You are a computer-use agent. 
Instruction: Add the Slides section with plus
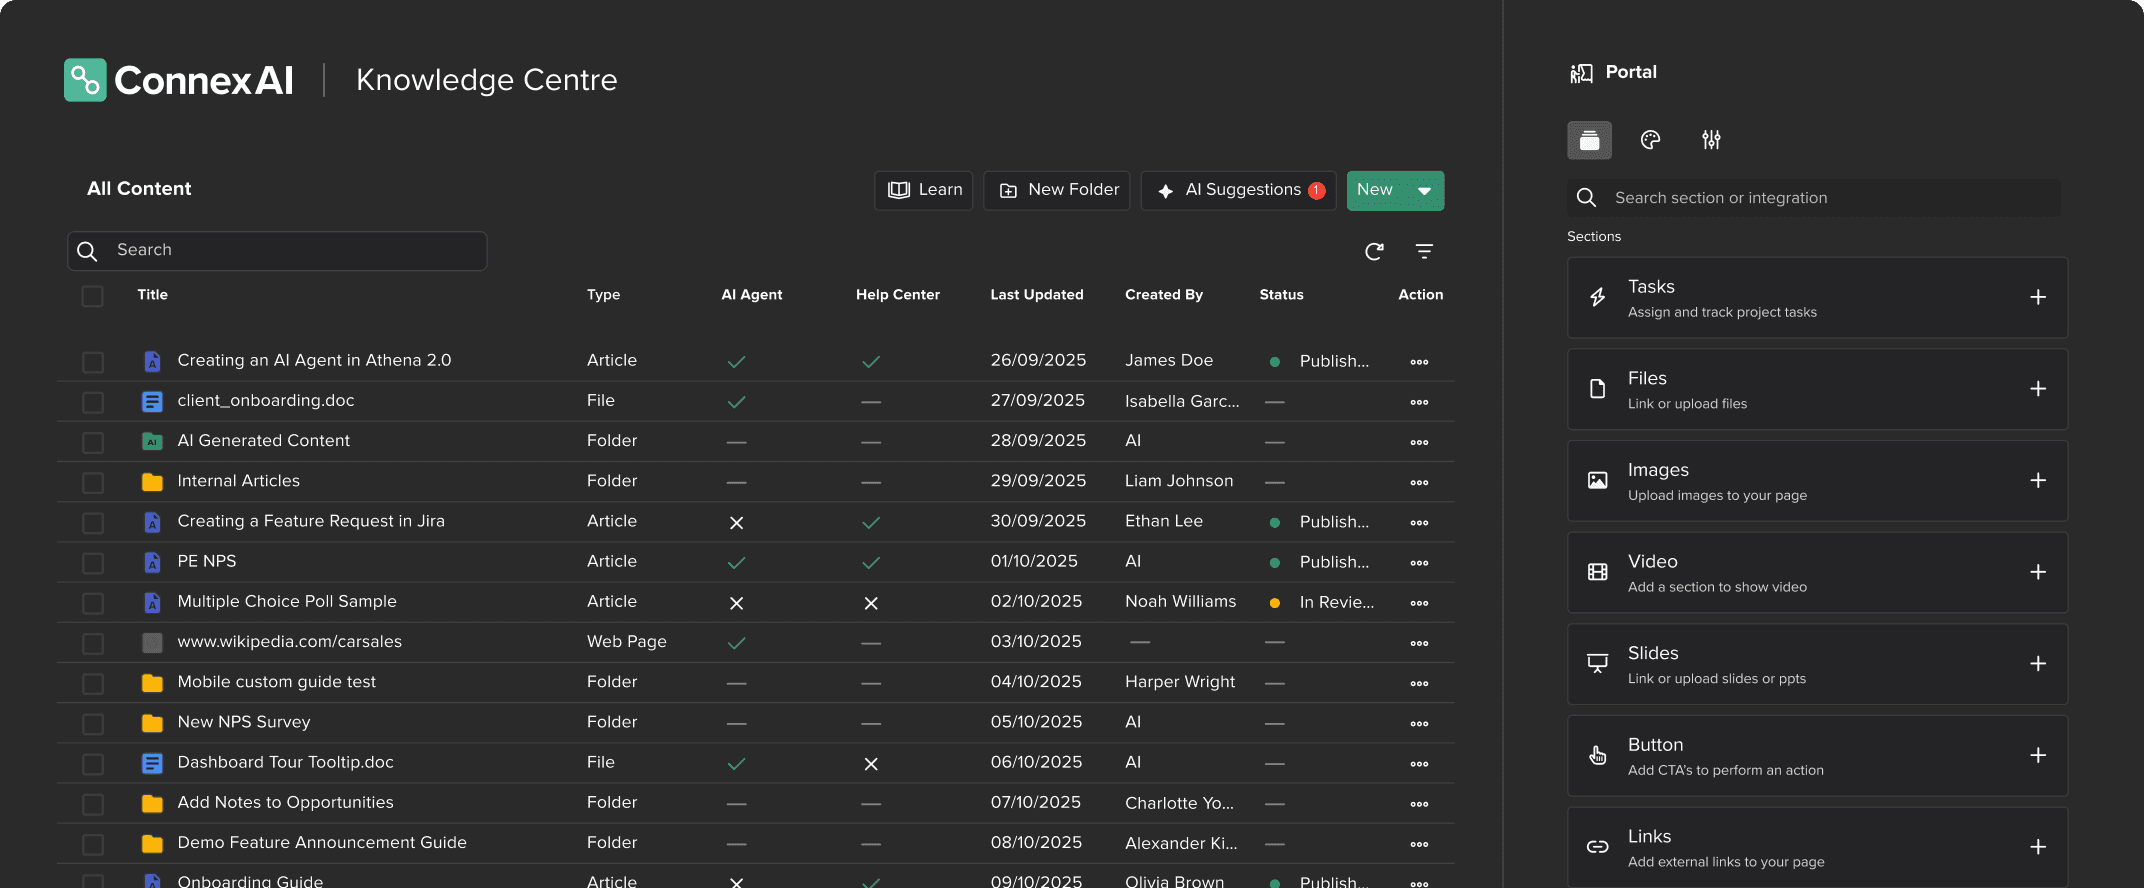pos(2038,664)
